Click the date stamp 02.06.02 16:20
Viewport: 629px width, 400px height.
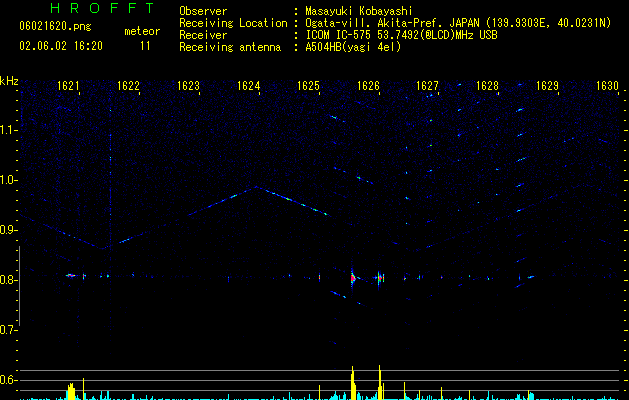pyautogui.click(x=61, y=46)
